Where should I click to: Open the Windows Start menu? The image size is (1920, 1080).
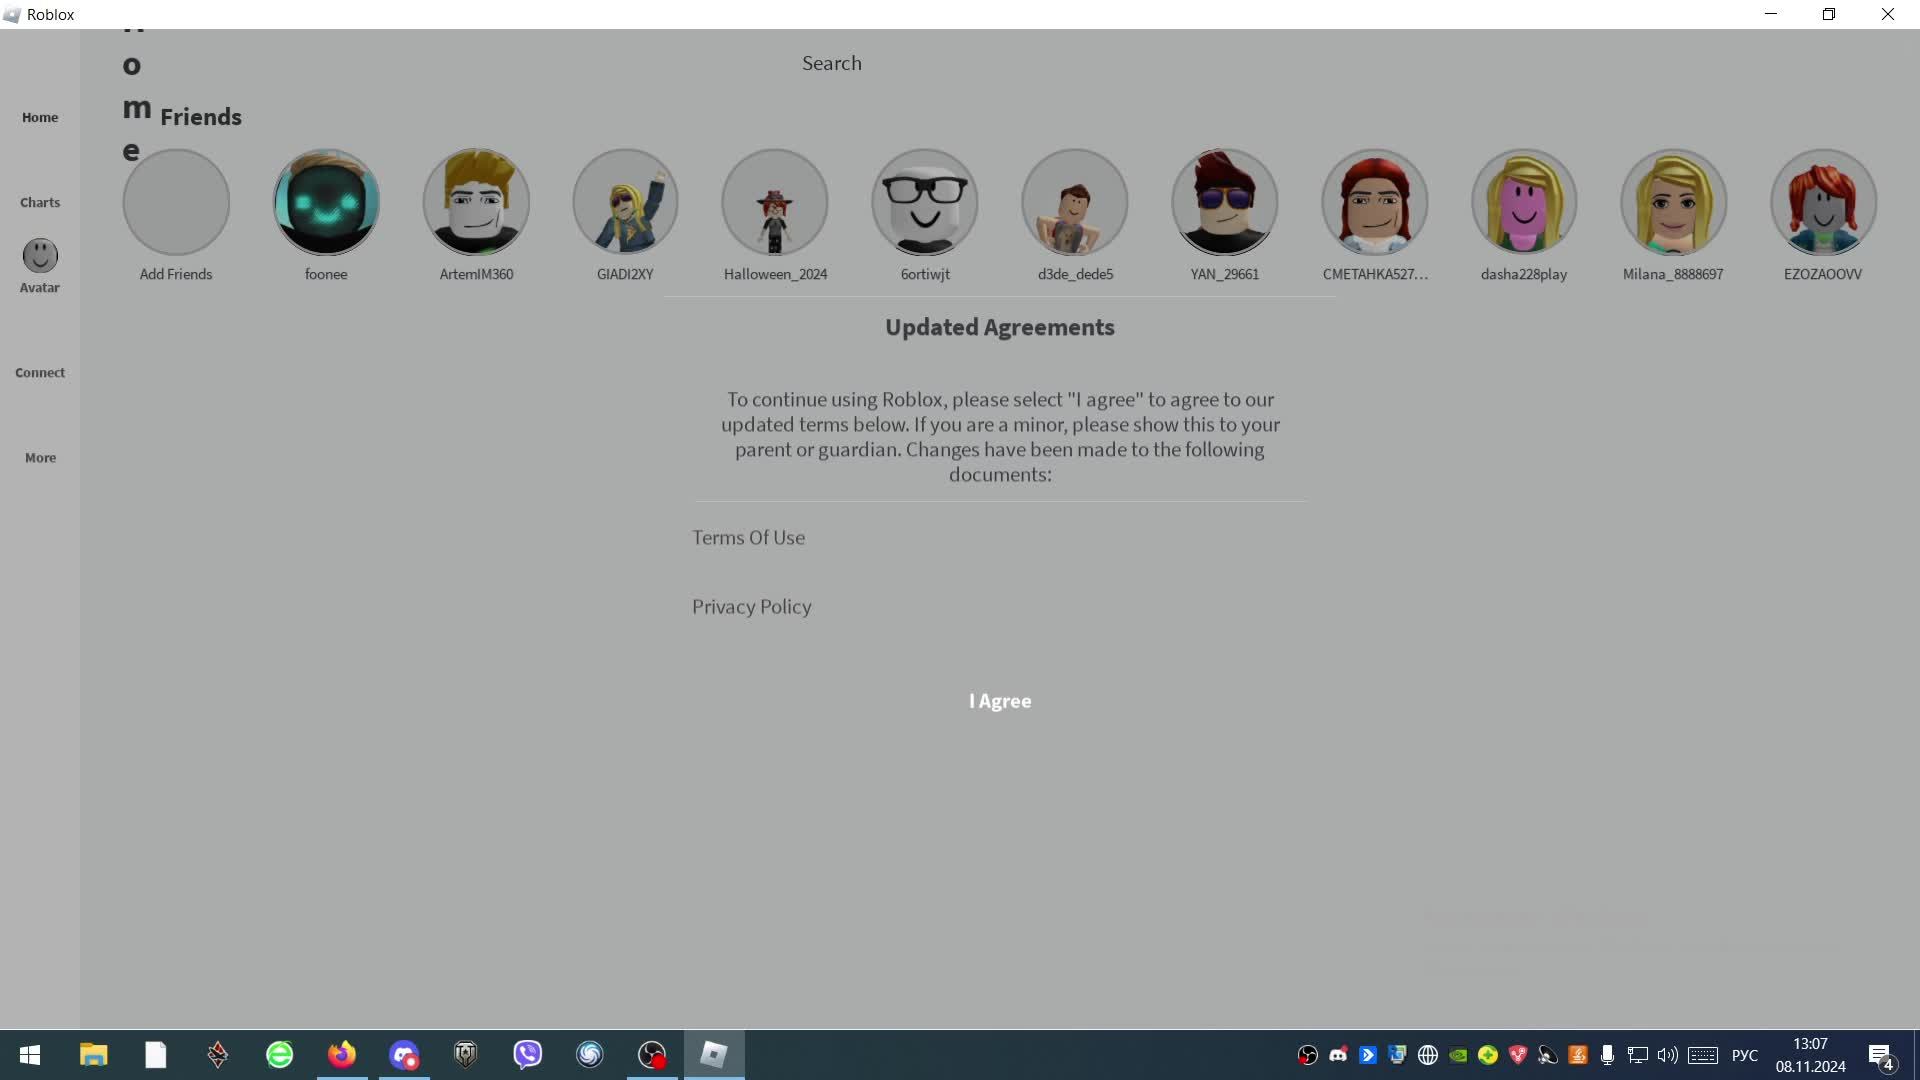pyautogui.click(x=30, y=1055)
